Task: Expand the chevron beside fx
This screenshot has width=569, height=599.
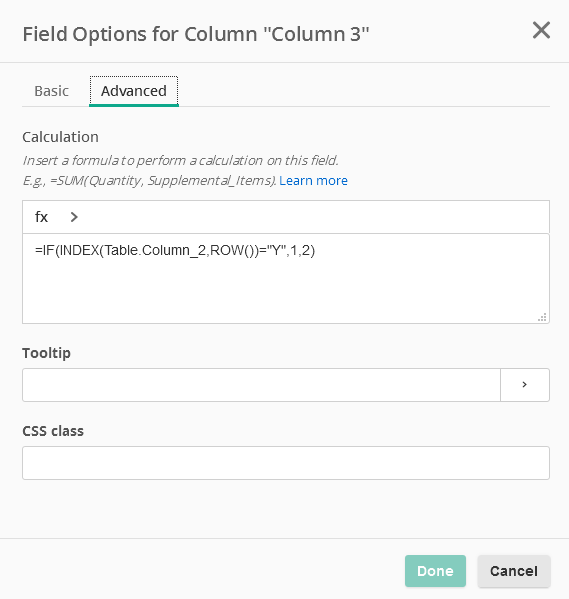Action: coord(74,217)
